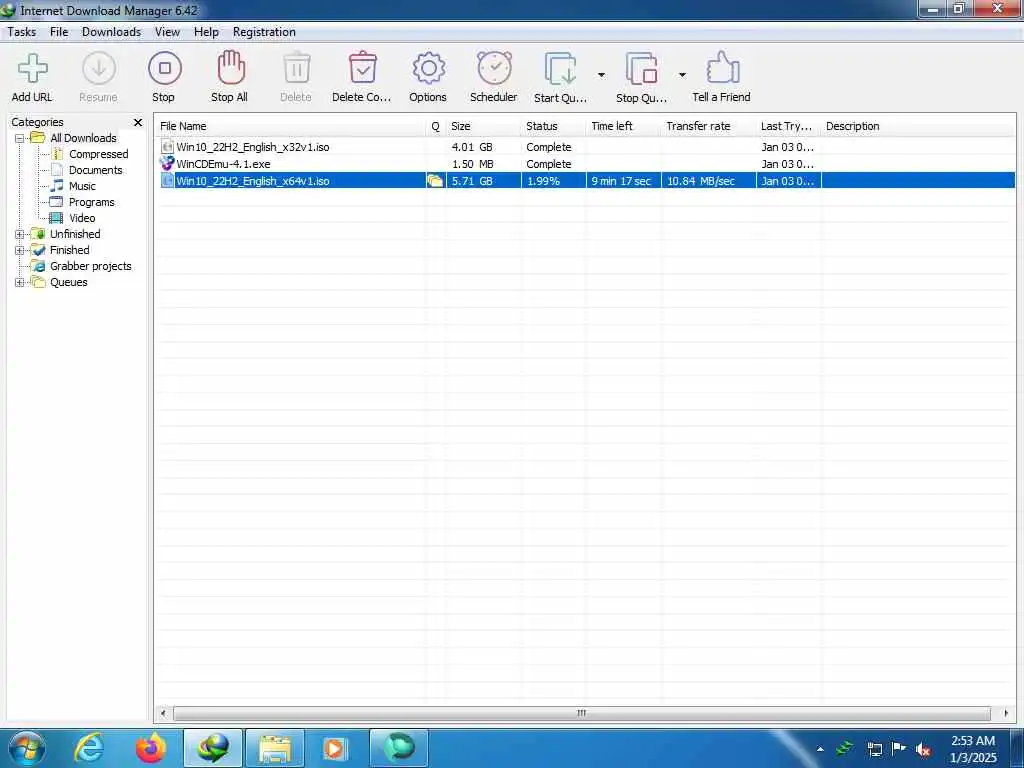Open Stop Queue dropdown arrow
Image resolution: width=1024 pixels, height=768 pixels.
[682, 75]
